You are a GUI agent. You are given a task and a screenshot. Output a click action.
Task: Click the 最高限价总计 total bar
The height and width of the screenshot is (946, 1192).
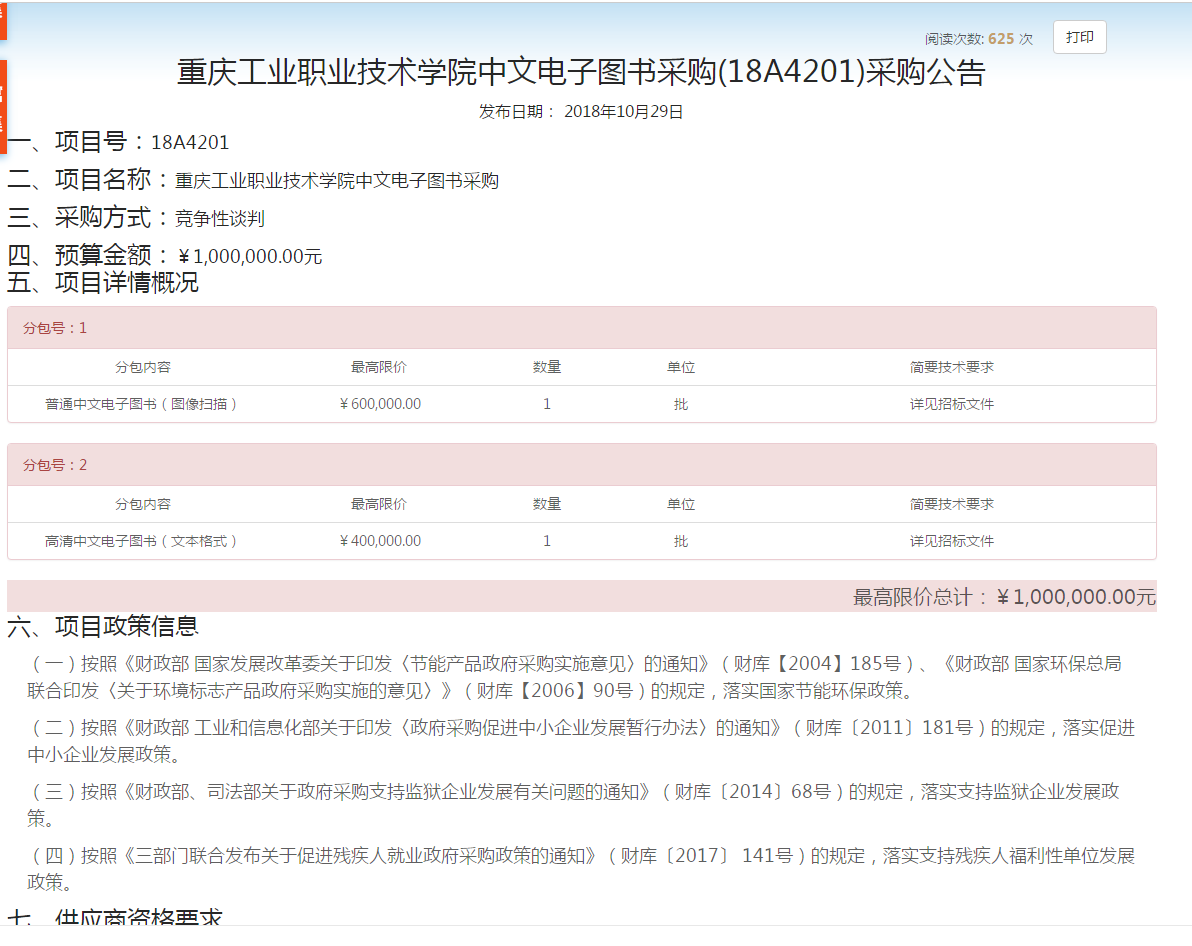1003,597
